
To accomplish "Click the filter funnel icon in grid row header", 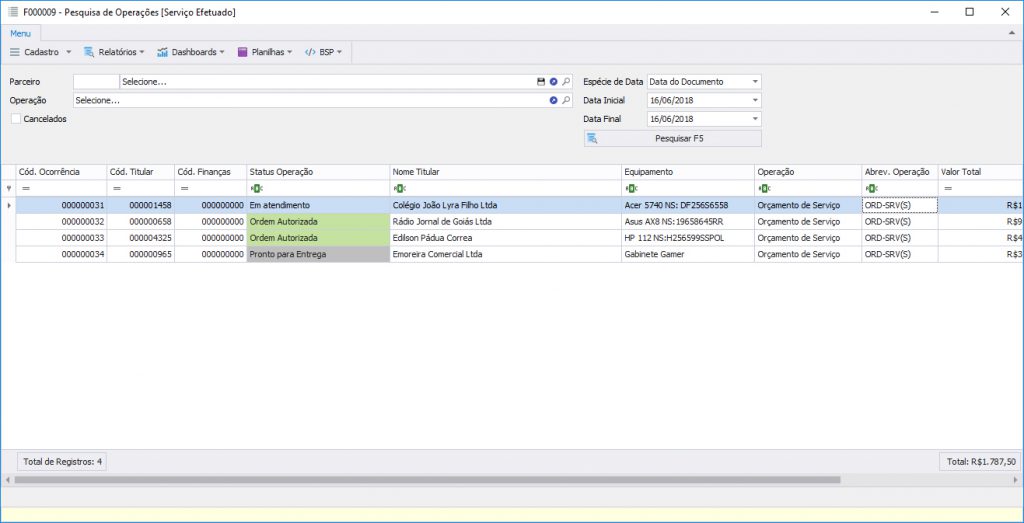I will tap(8, 189).
